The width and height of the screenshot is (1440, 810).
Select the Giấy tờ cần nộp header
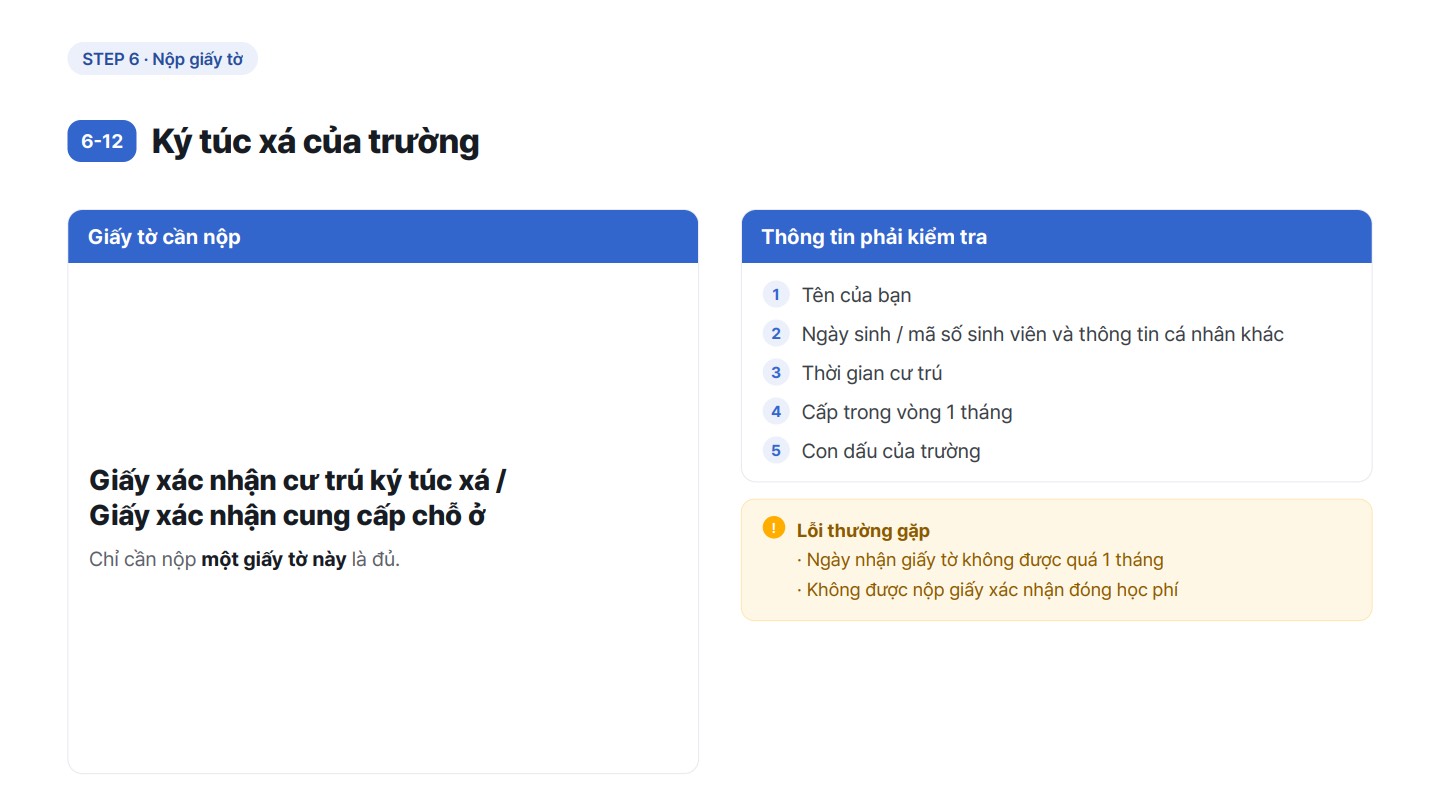coord(383,237)
